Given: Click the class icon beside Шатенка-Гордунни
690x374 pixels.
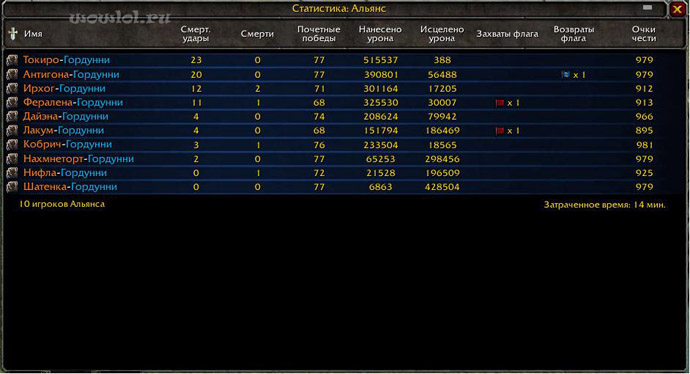Looking at the screenshot, I should [12, 187].
